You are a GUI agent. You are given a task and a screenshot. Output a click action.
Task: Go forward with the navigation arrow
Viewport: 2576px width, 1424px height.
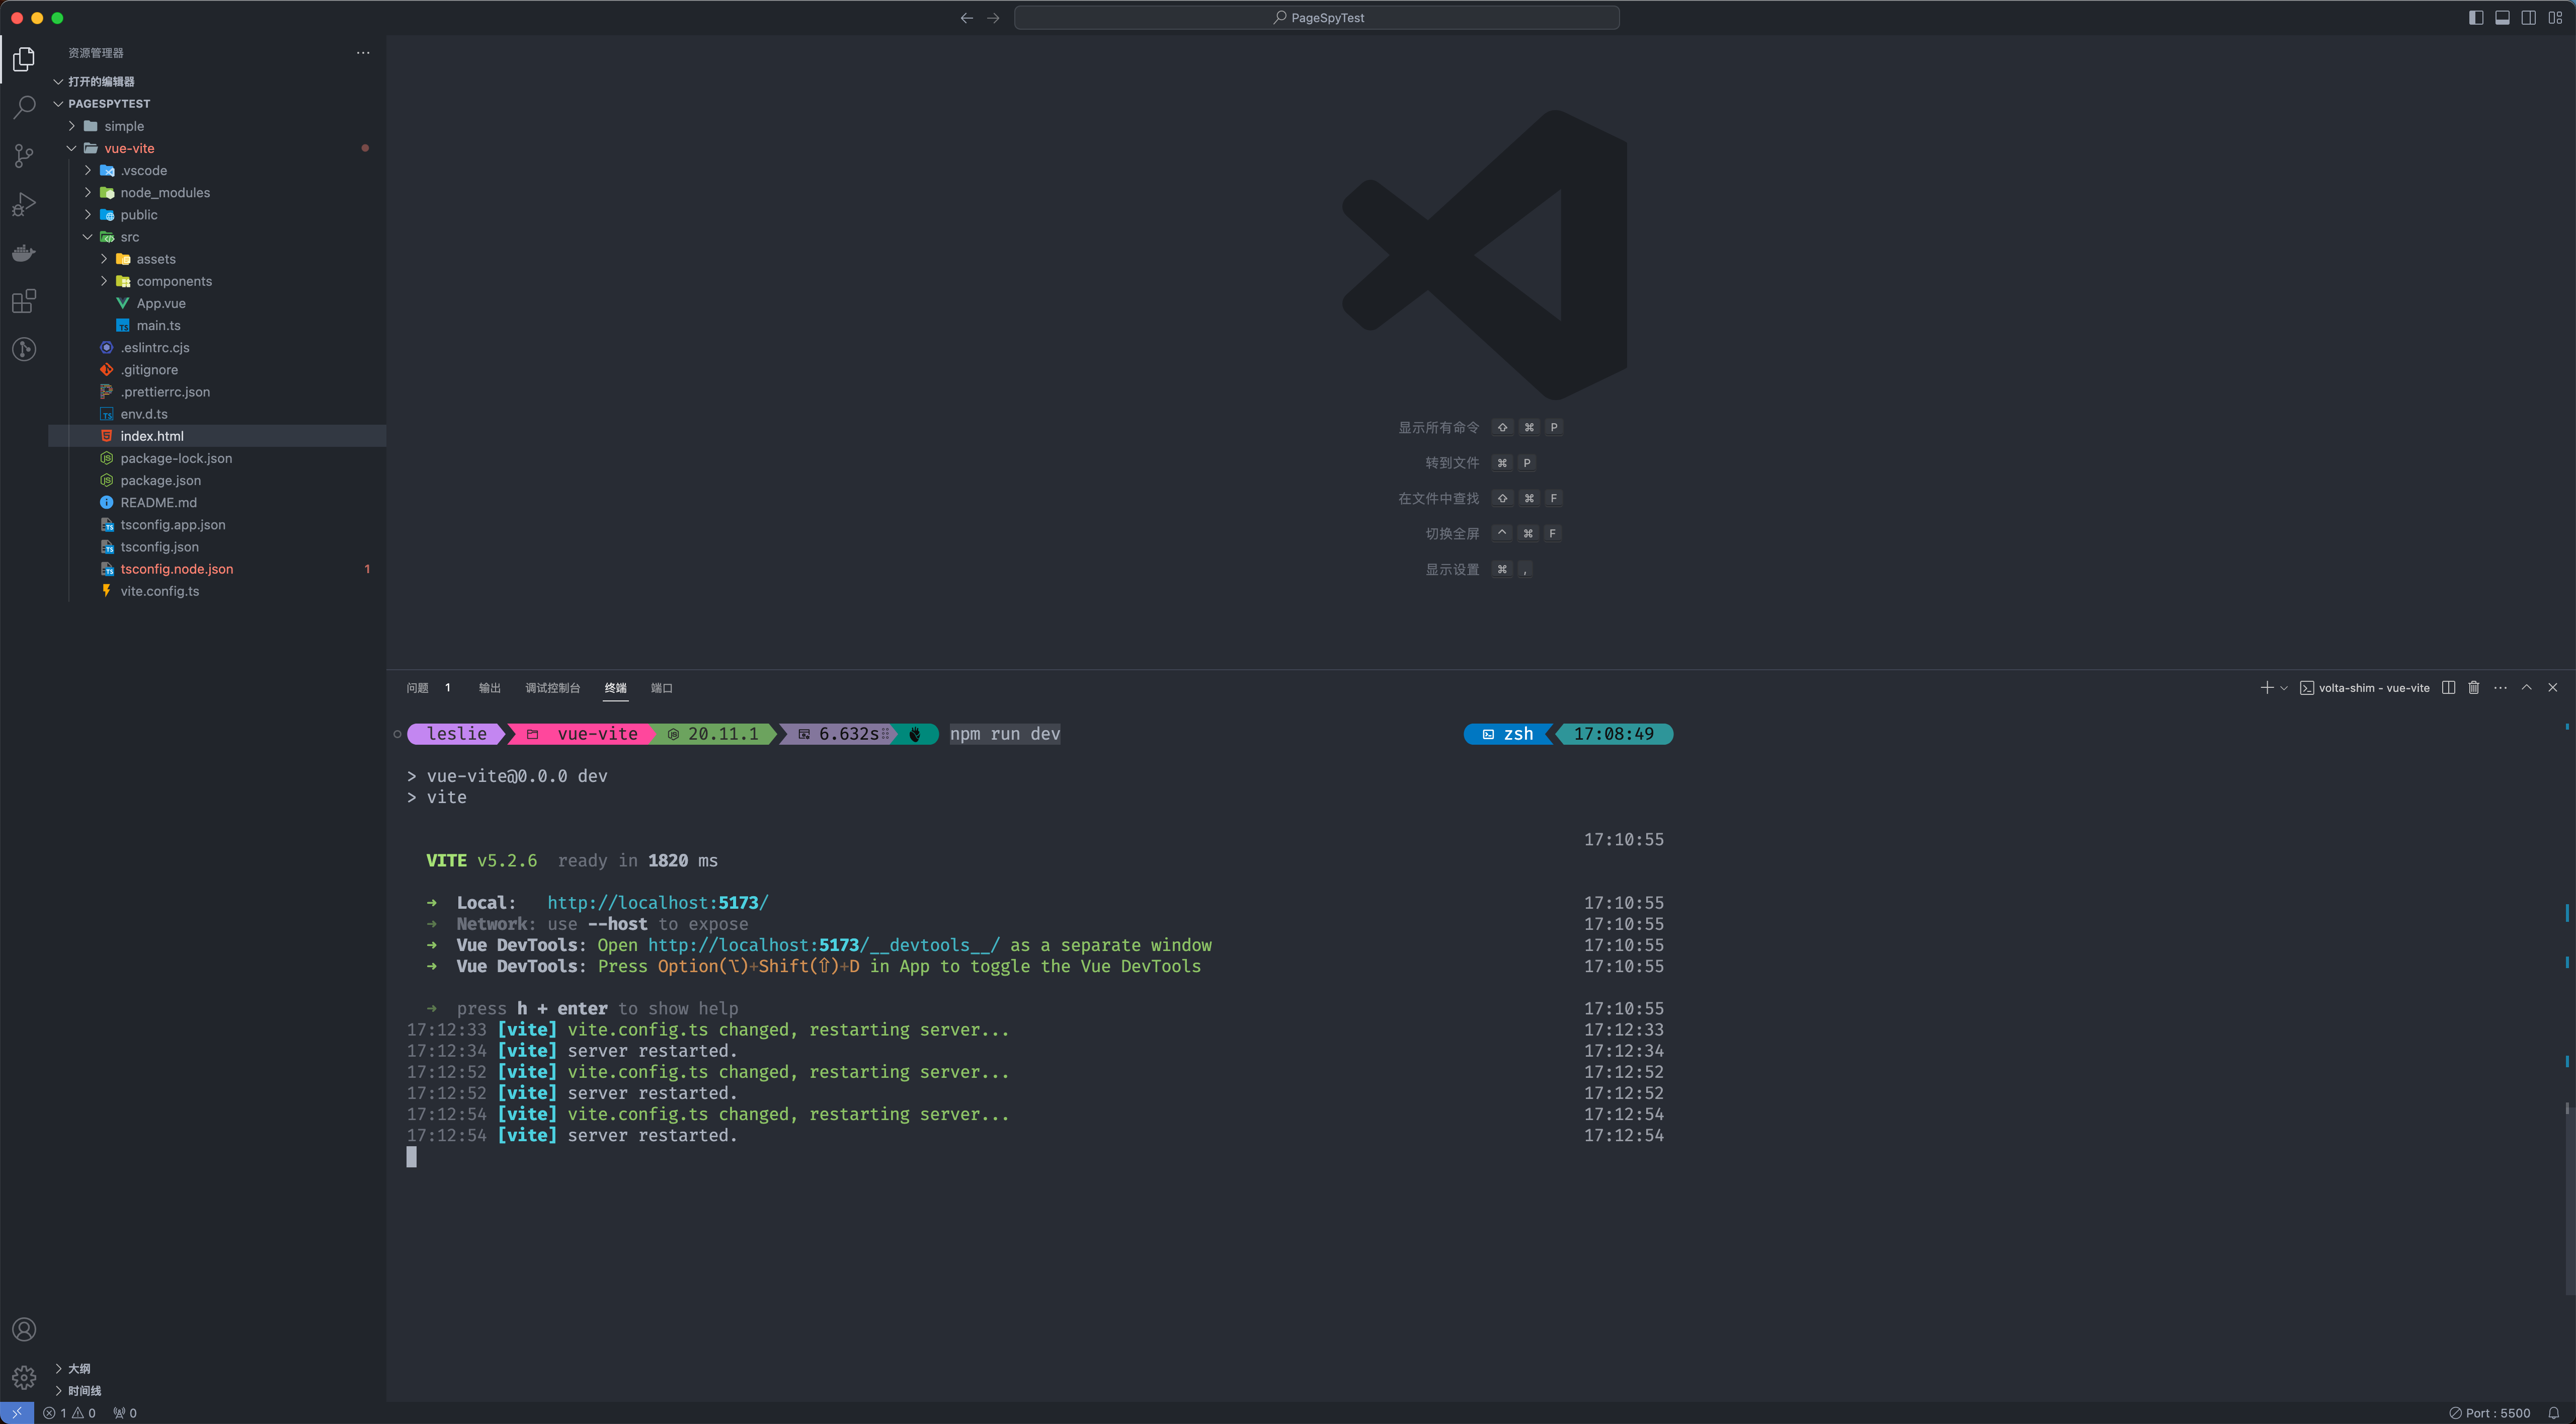point(993,18)
